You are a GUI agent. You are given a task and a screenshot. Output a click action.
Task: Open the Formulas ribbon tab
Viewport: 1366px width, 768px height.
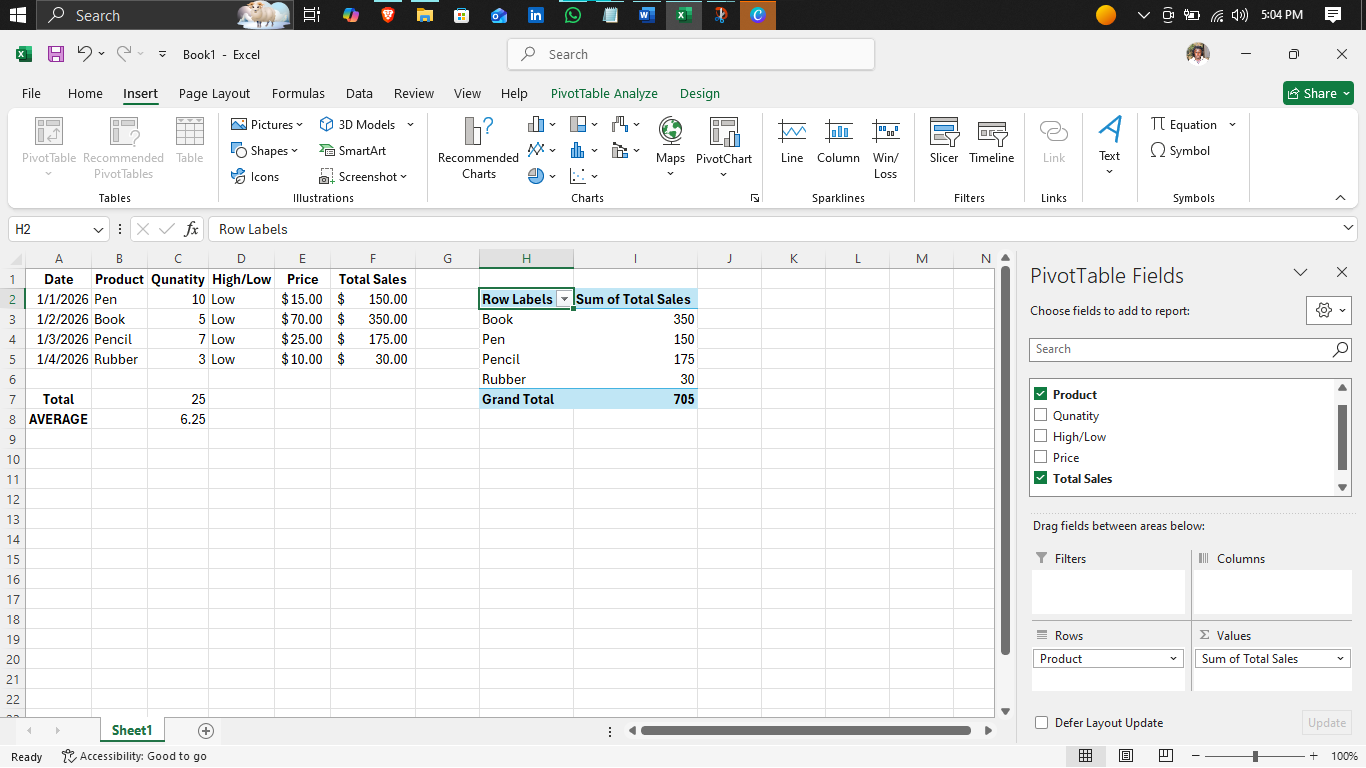(298, 93)
